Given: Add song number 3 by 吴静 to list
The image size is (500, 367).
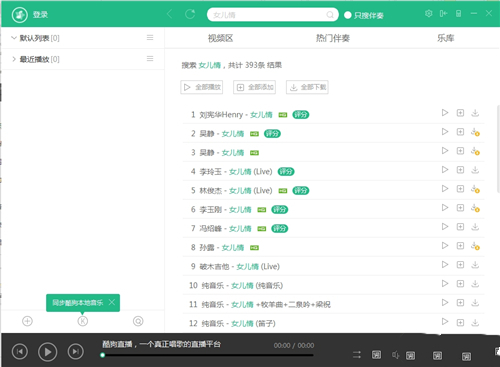Looking at the screenshot, I should (460, 151).
